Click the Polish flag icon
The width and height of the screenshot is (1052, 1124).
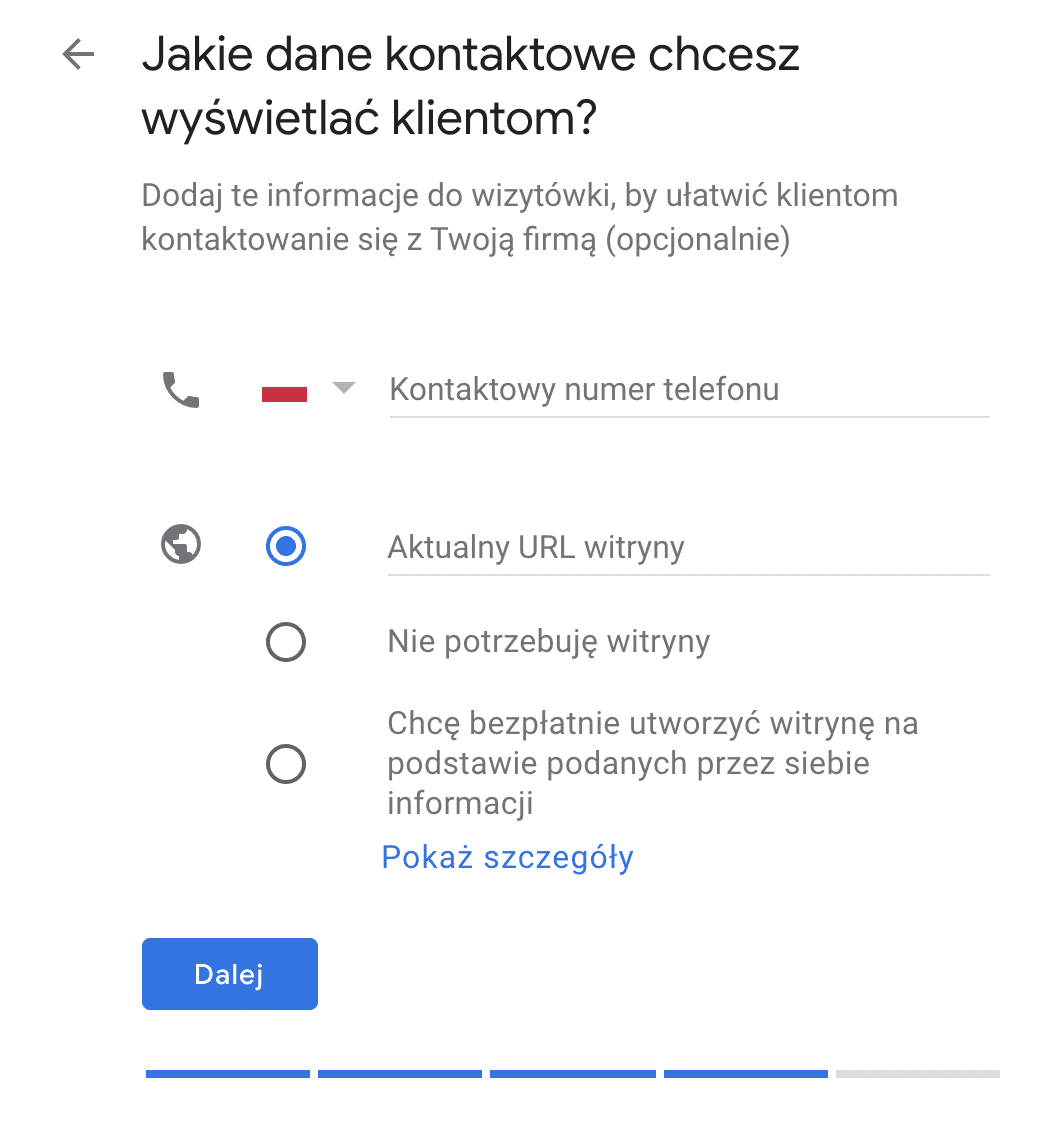click(284, 394)
